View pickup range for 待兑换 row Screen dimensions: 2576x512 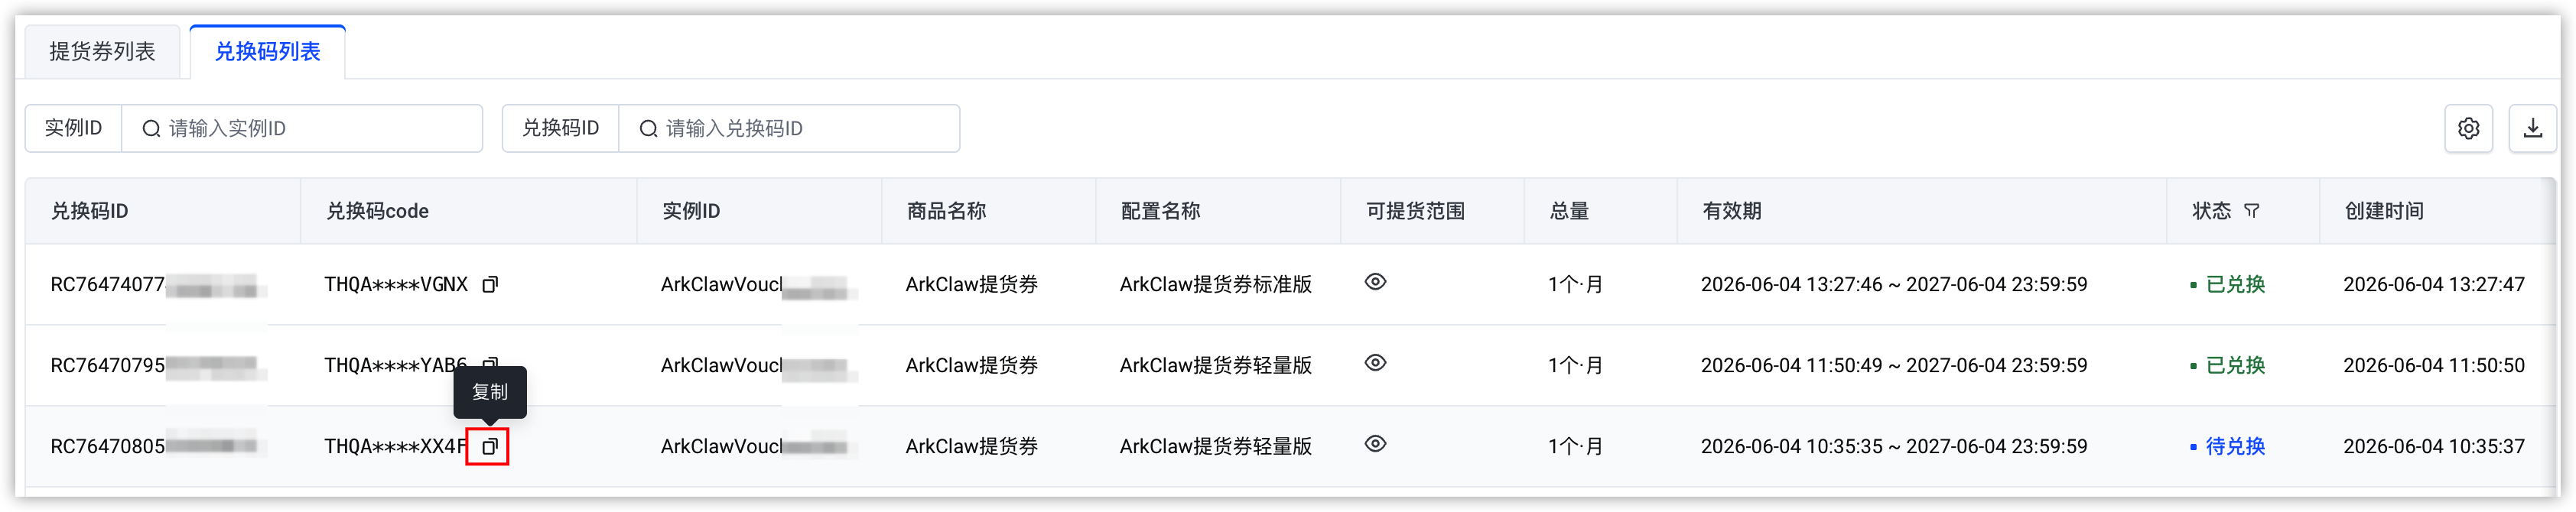pos(1375,444)
